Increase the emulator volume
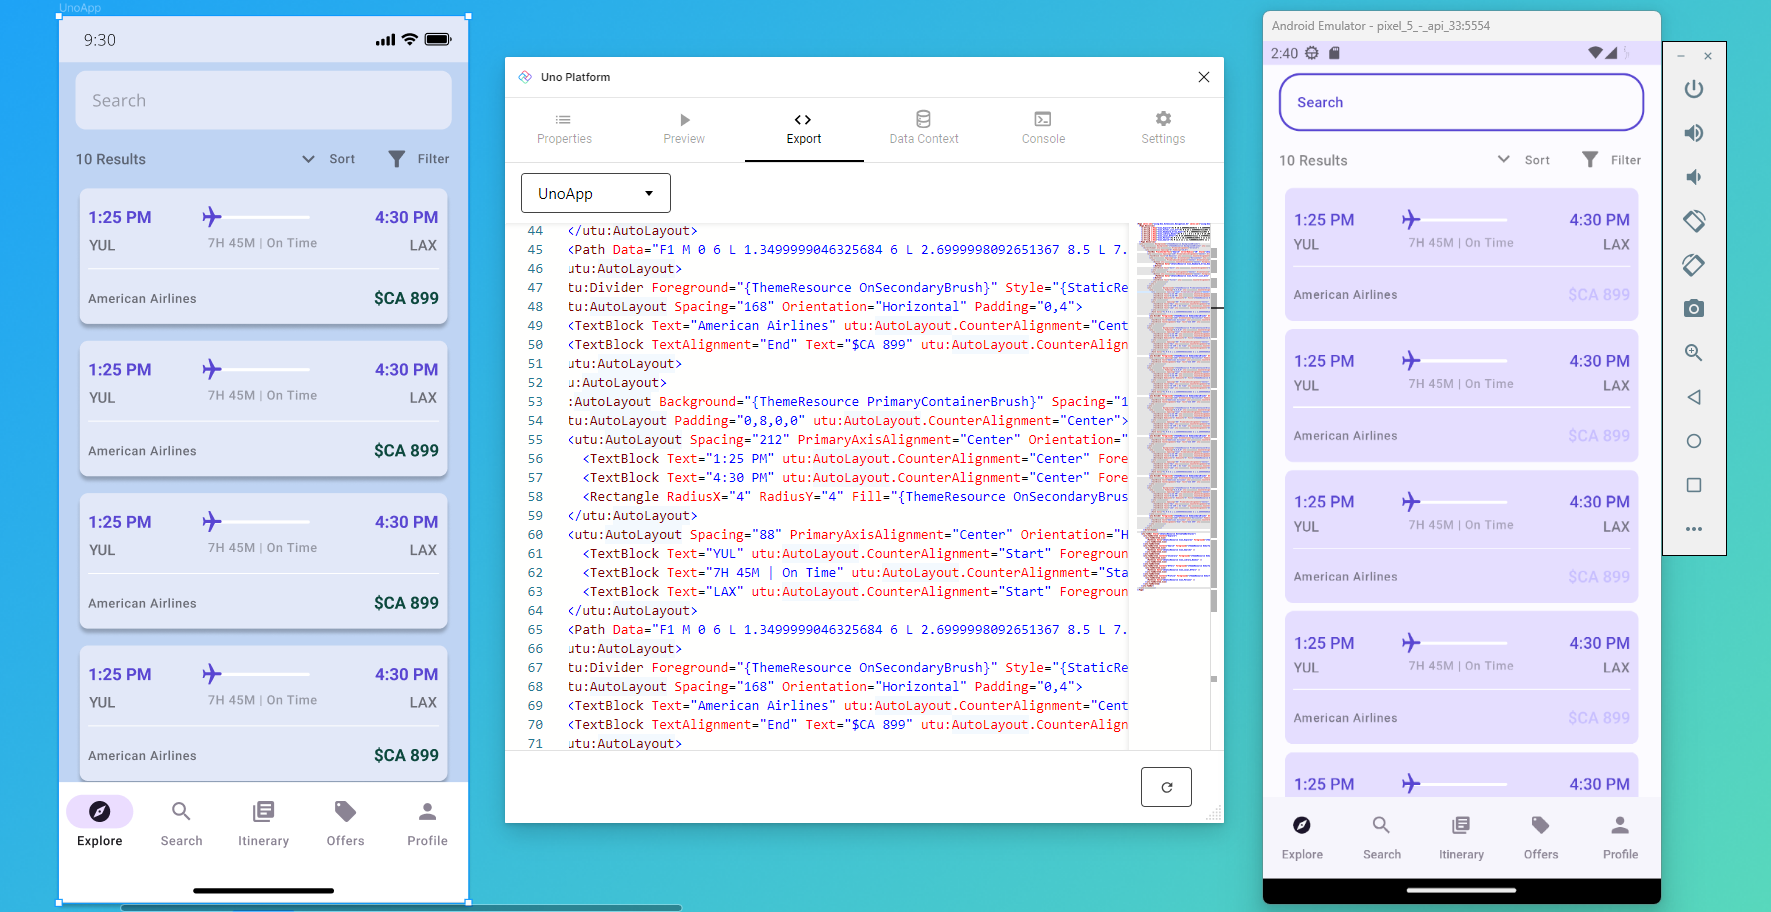Viewport: 1771px width, 912px height. coord(1694,133)
